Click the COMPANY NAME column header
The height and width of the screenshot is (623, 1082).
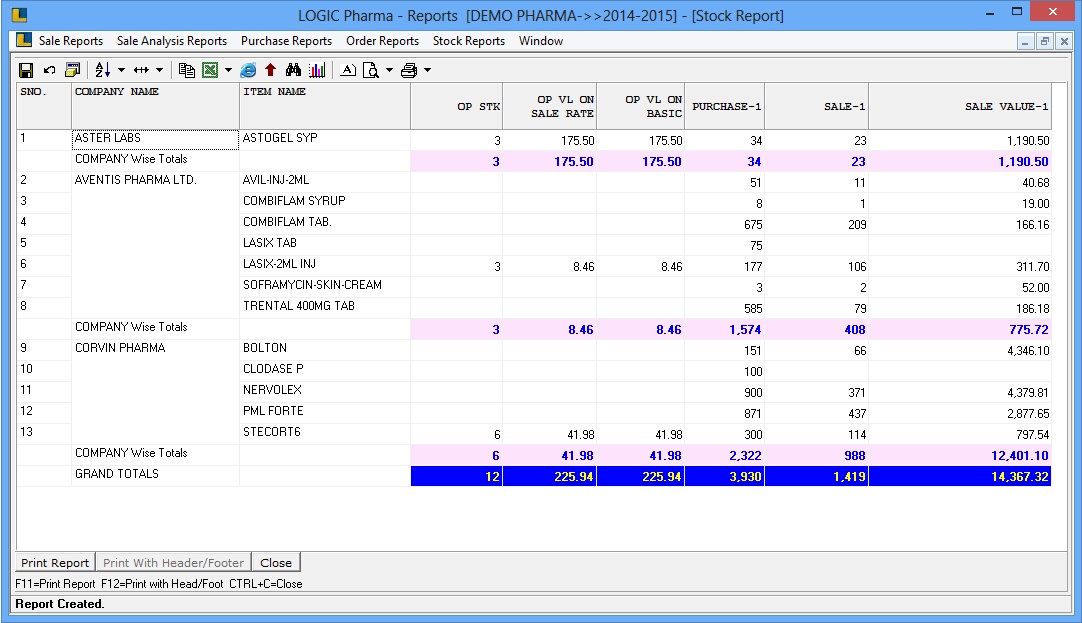click(x=155, y=106)
